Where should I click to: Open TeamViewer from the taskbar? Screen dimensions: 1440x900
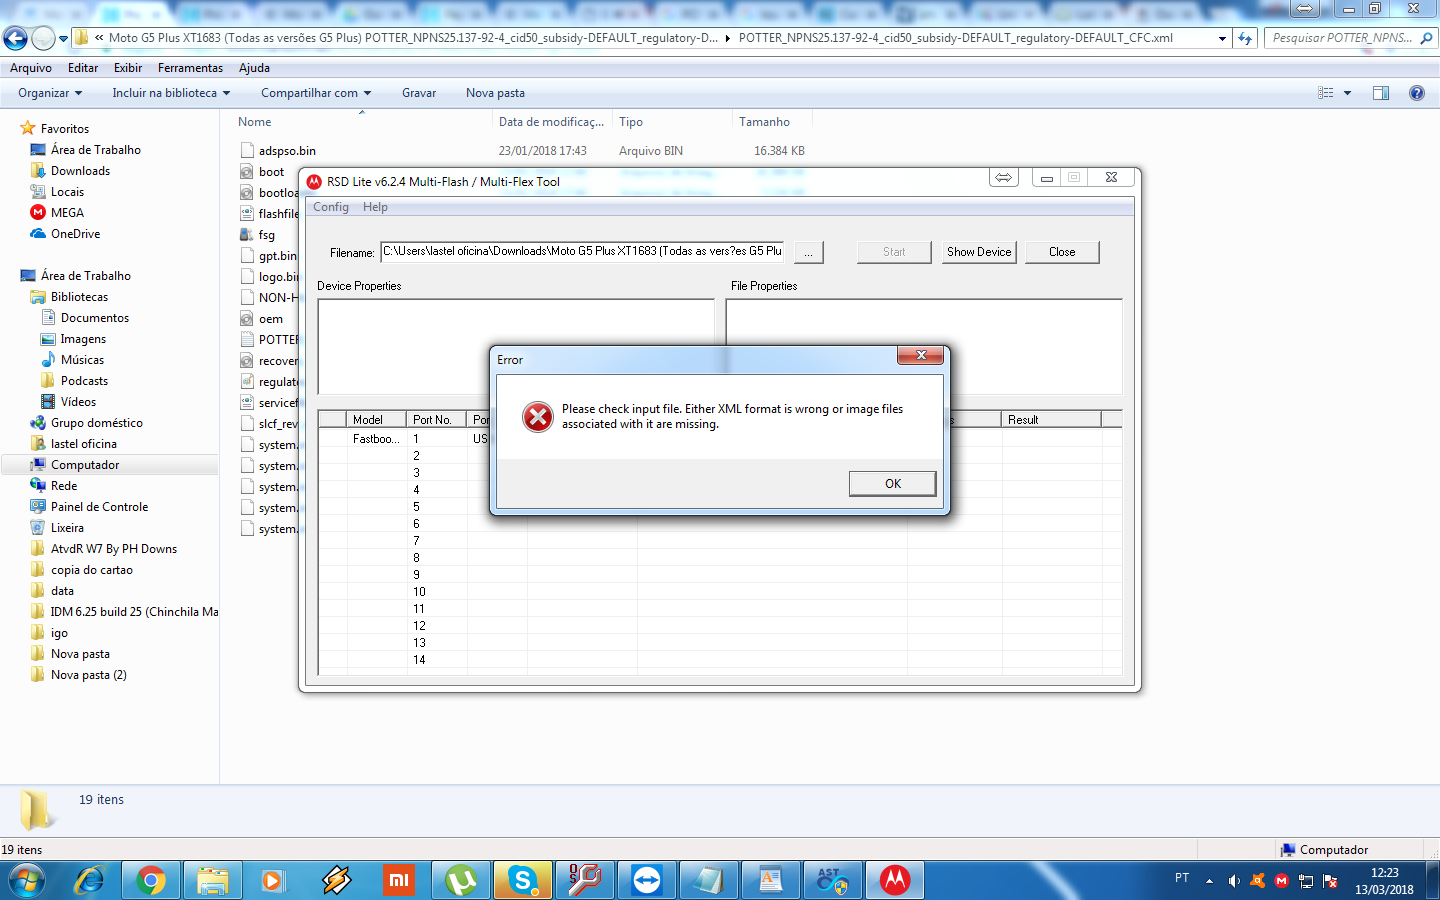pyautogui.click(x=647, y=880)
